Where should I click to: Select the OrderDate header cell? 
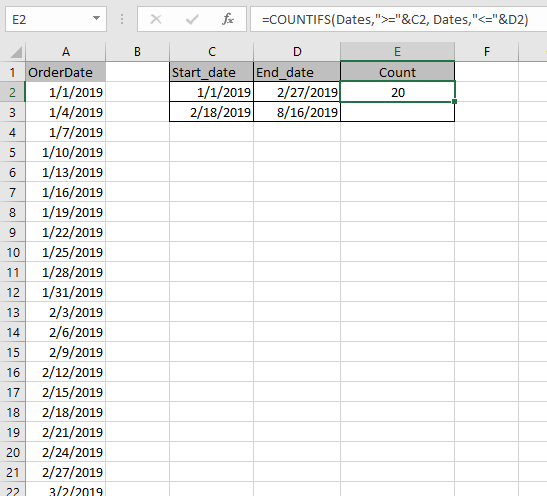click(66, 72)
